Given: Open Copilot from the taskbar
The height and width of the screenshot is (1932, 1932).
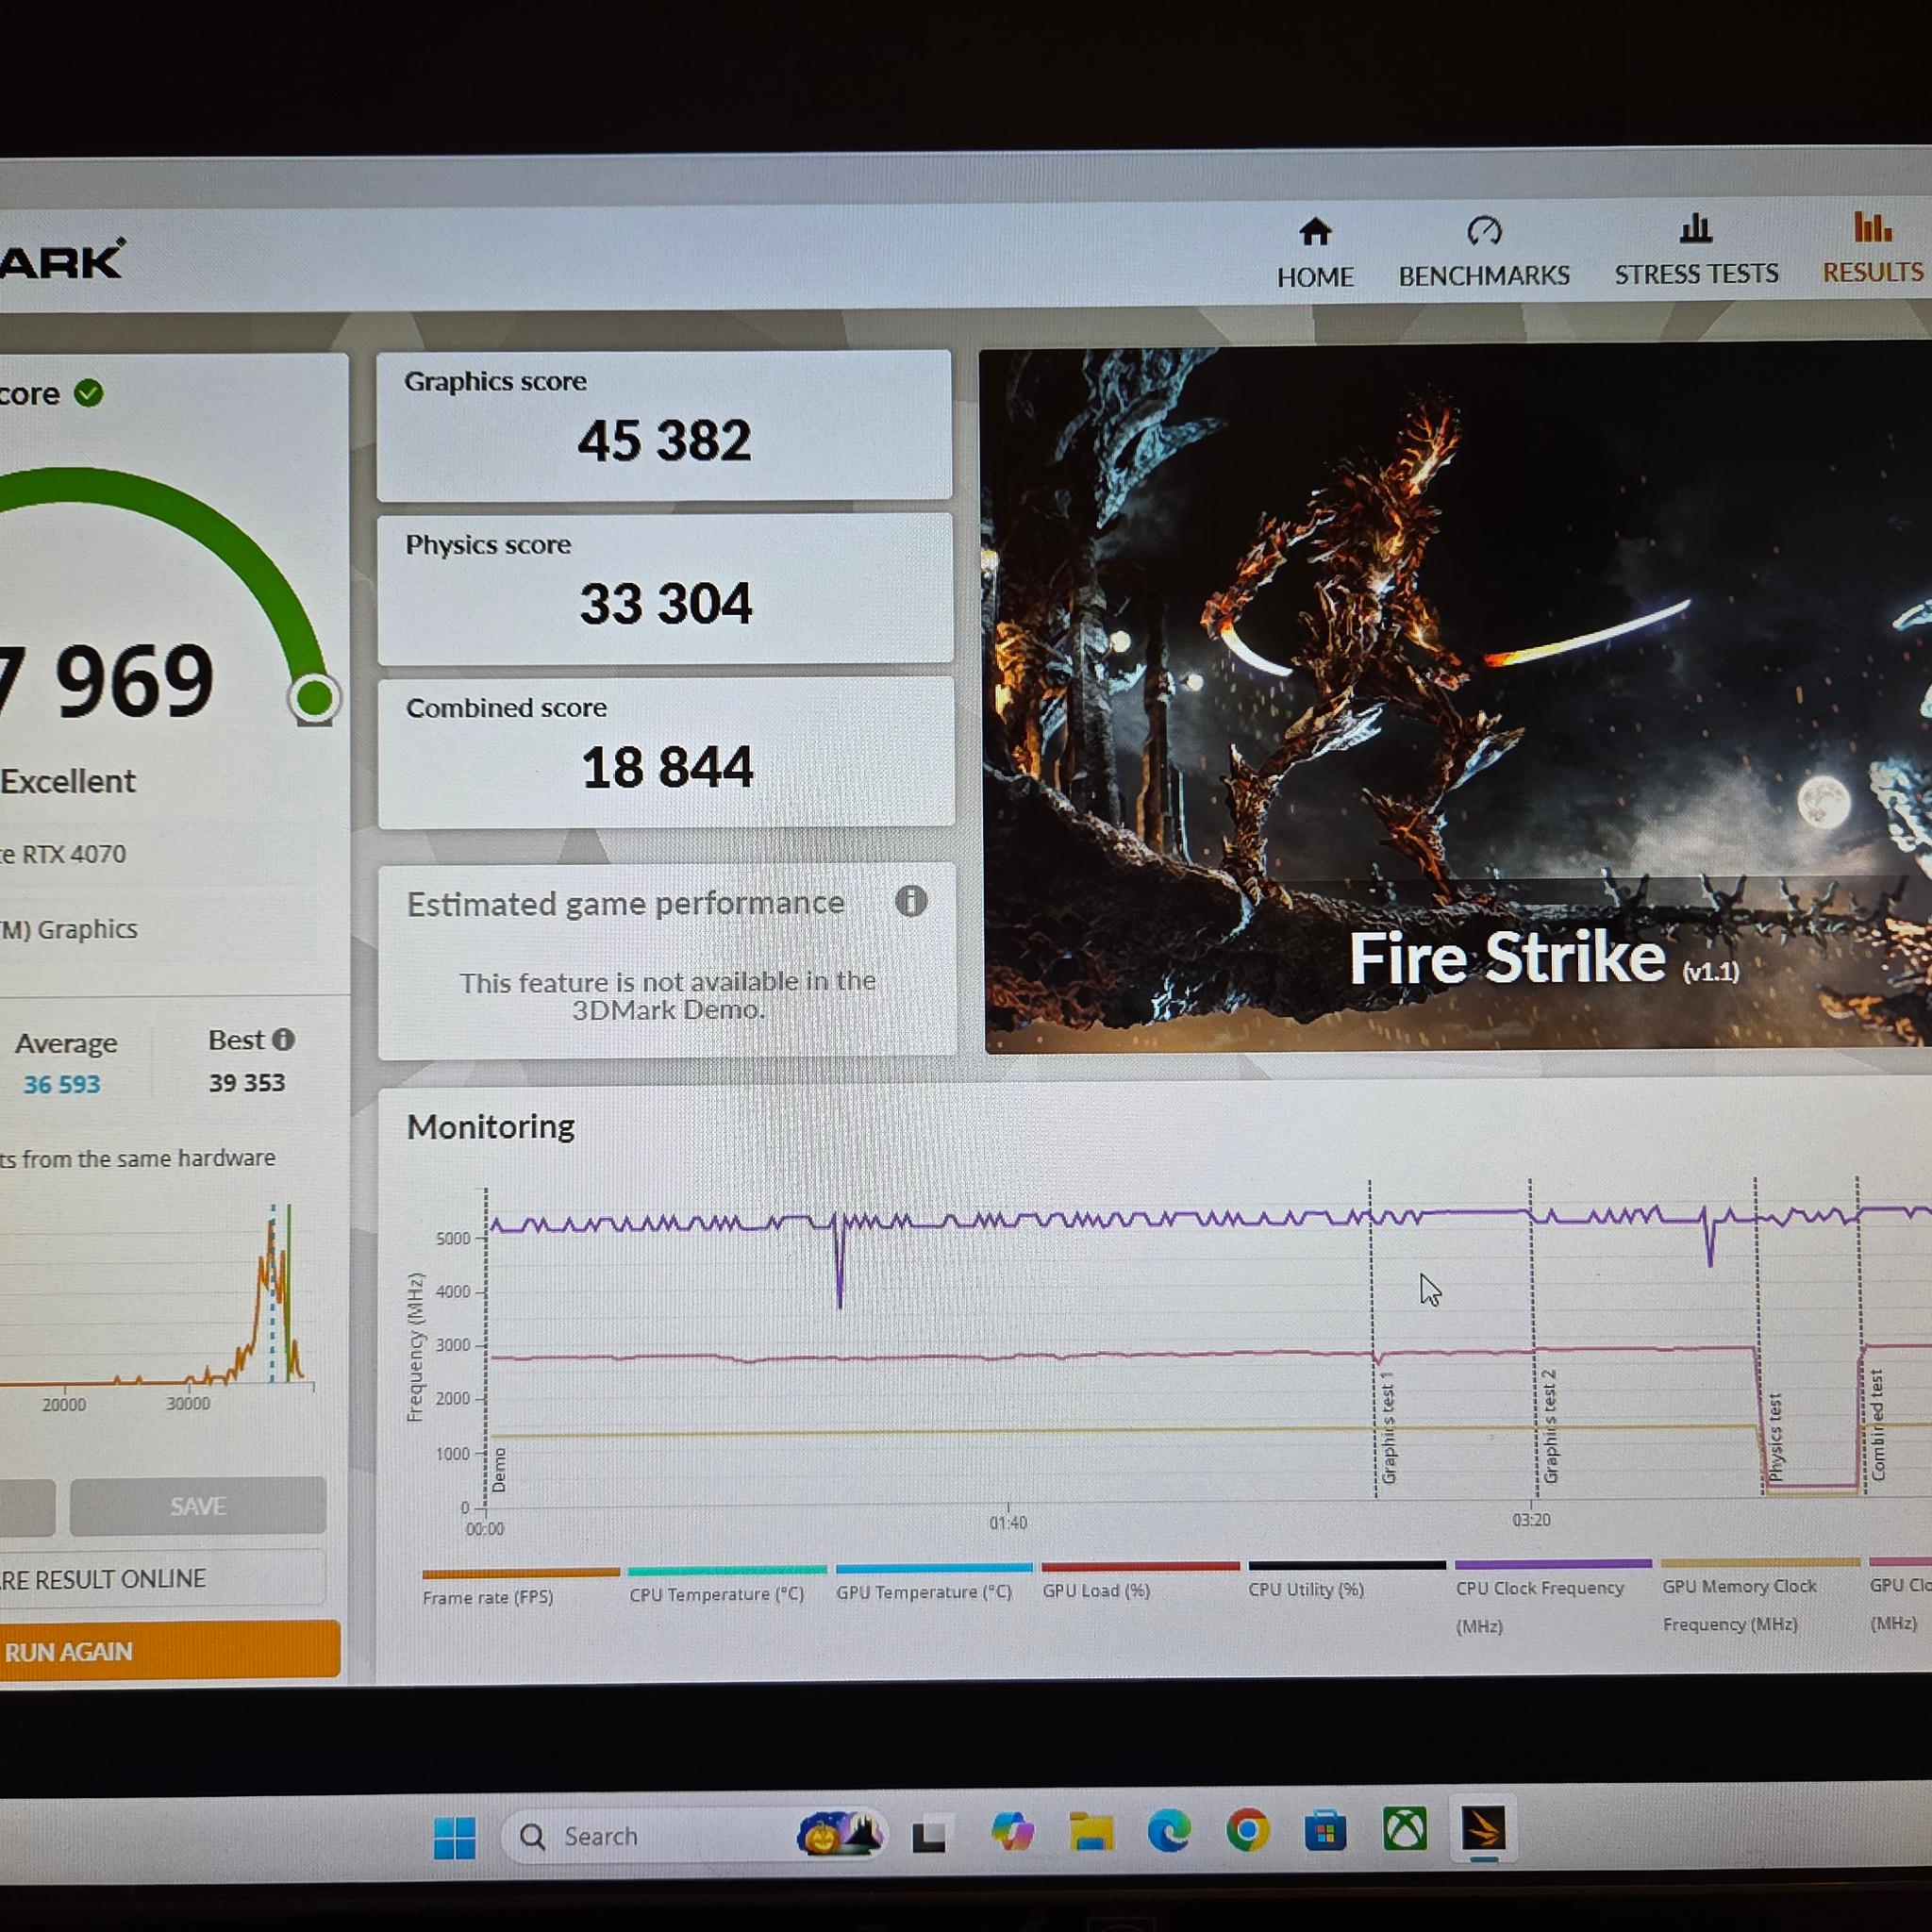Looking at the screenshot, I should pos(1011,1833).
